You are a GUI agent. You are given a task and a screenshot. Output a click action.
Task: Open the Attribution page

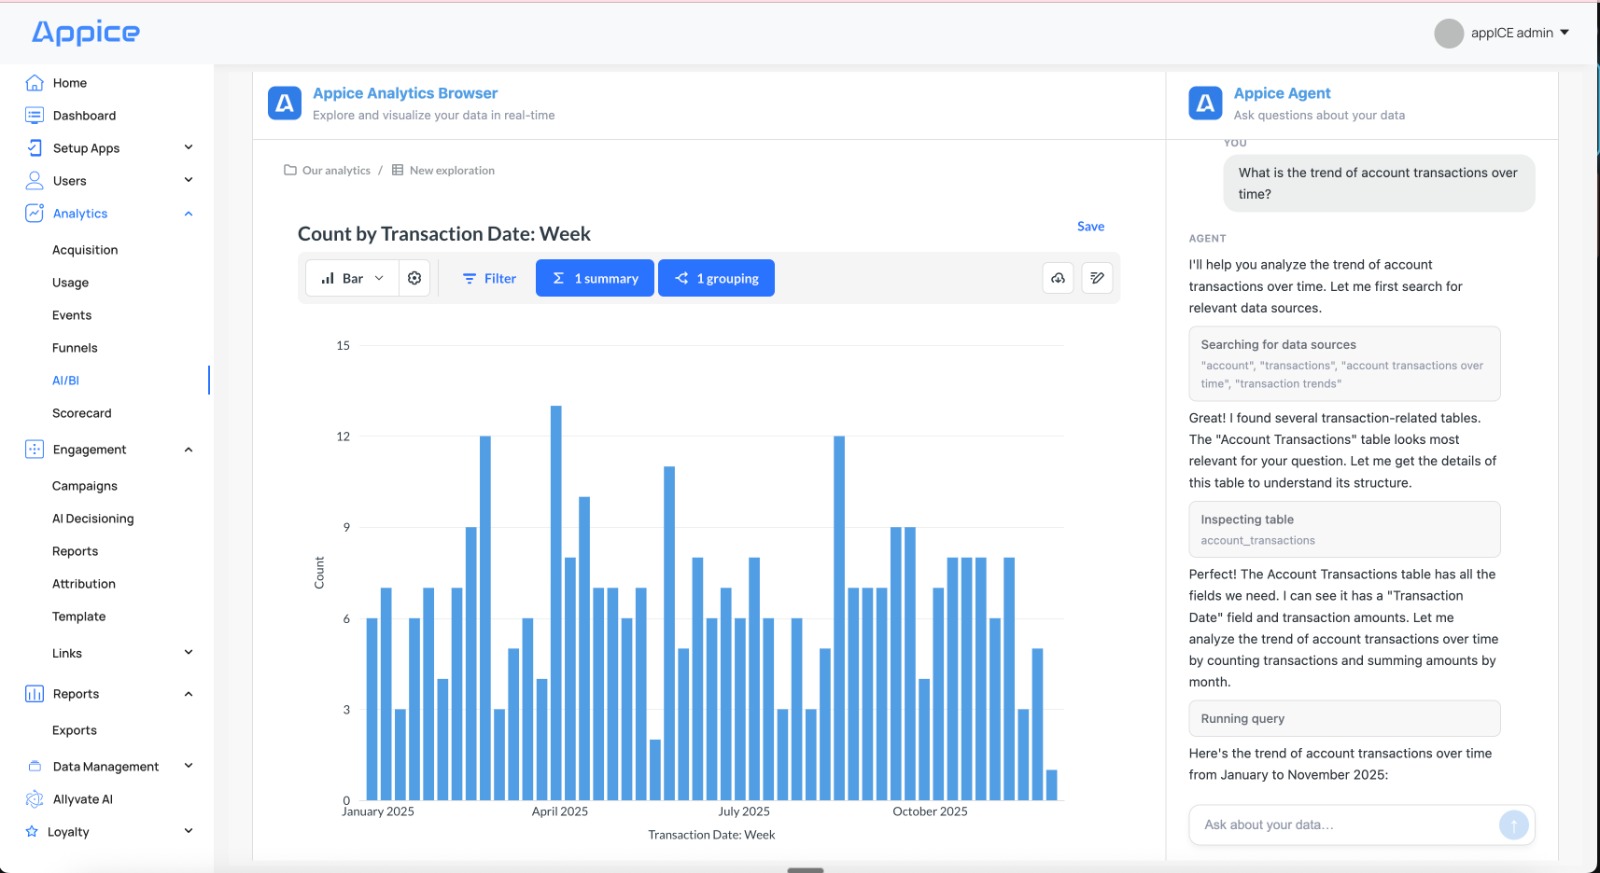(84, 584)
